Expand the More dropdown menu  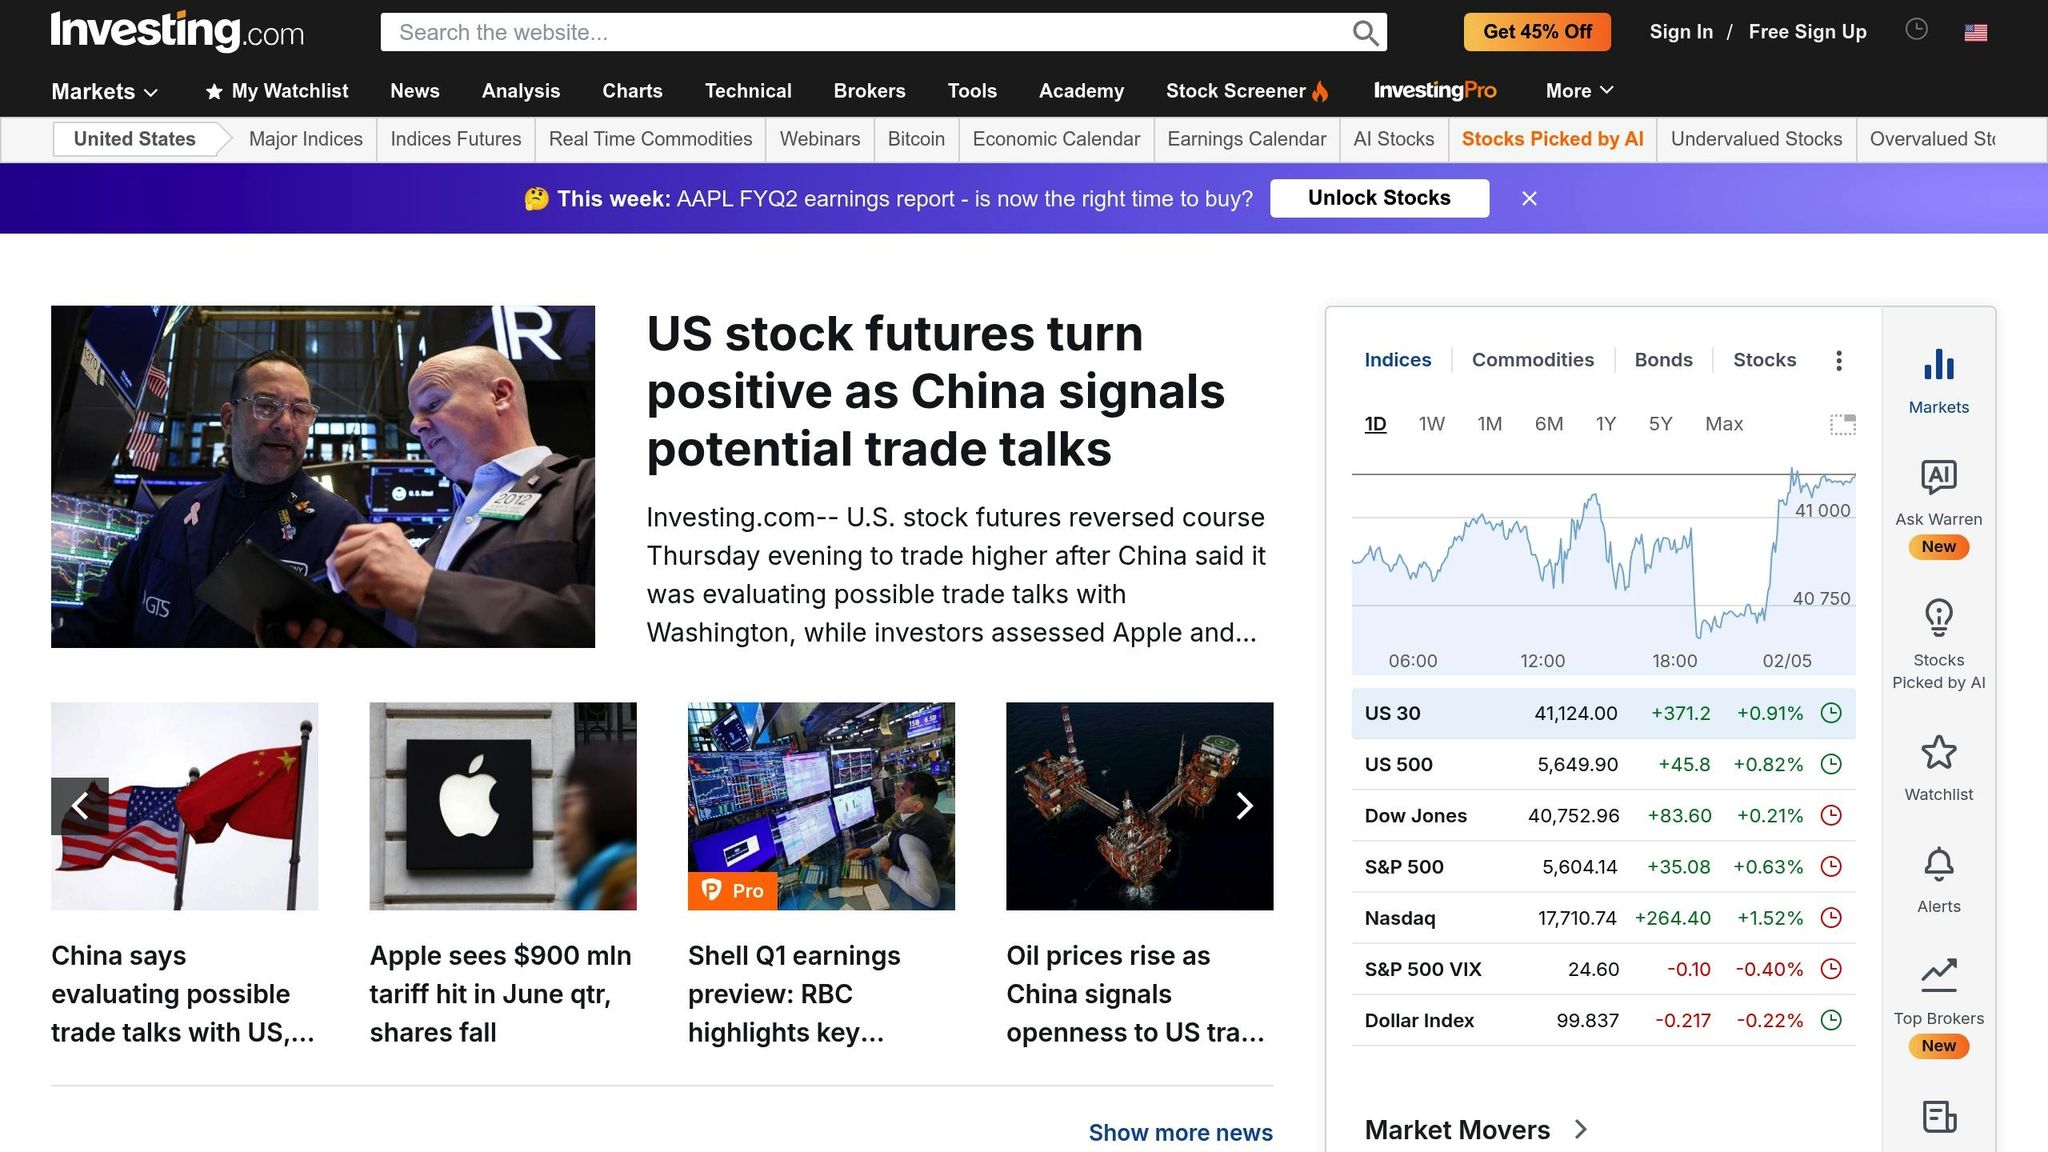click(x=1579, y=91)
